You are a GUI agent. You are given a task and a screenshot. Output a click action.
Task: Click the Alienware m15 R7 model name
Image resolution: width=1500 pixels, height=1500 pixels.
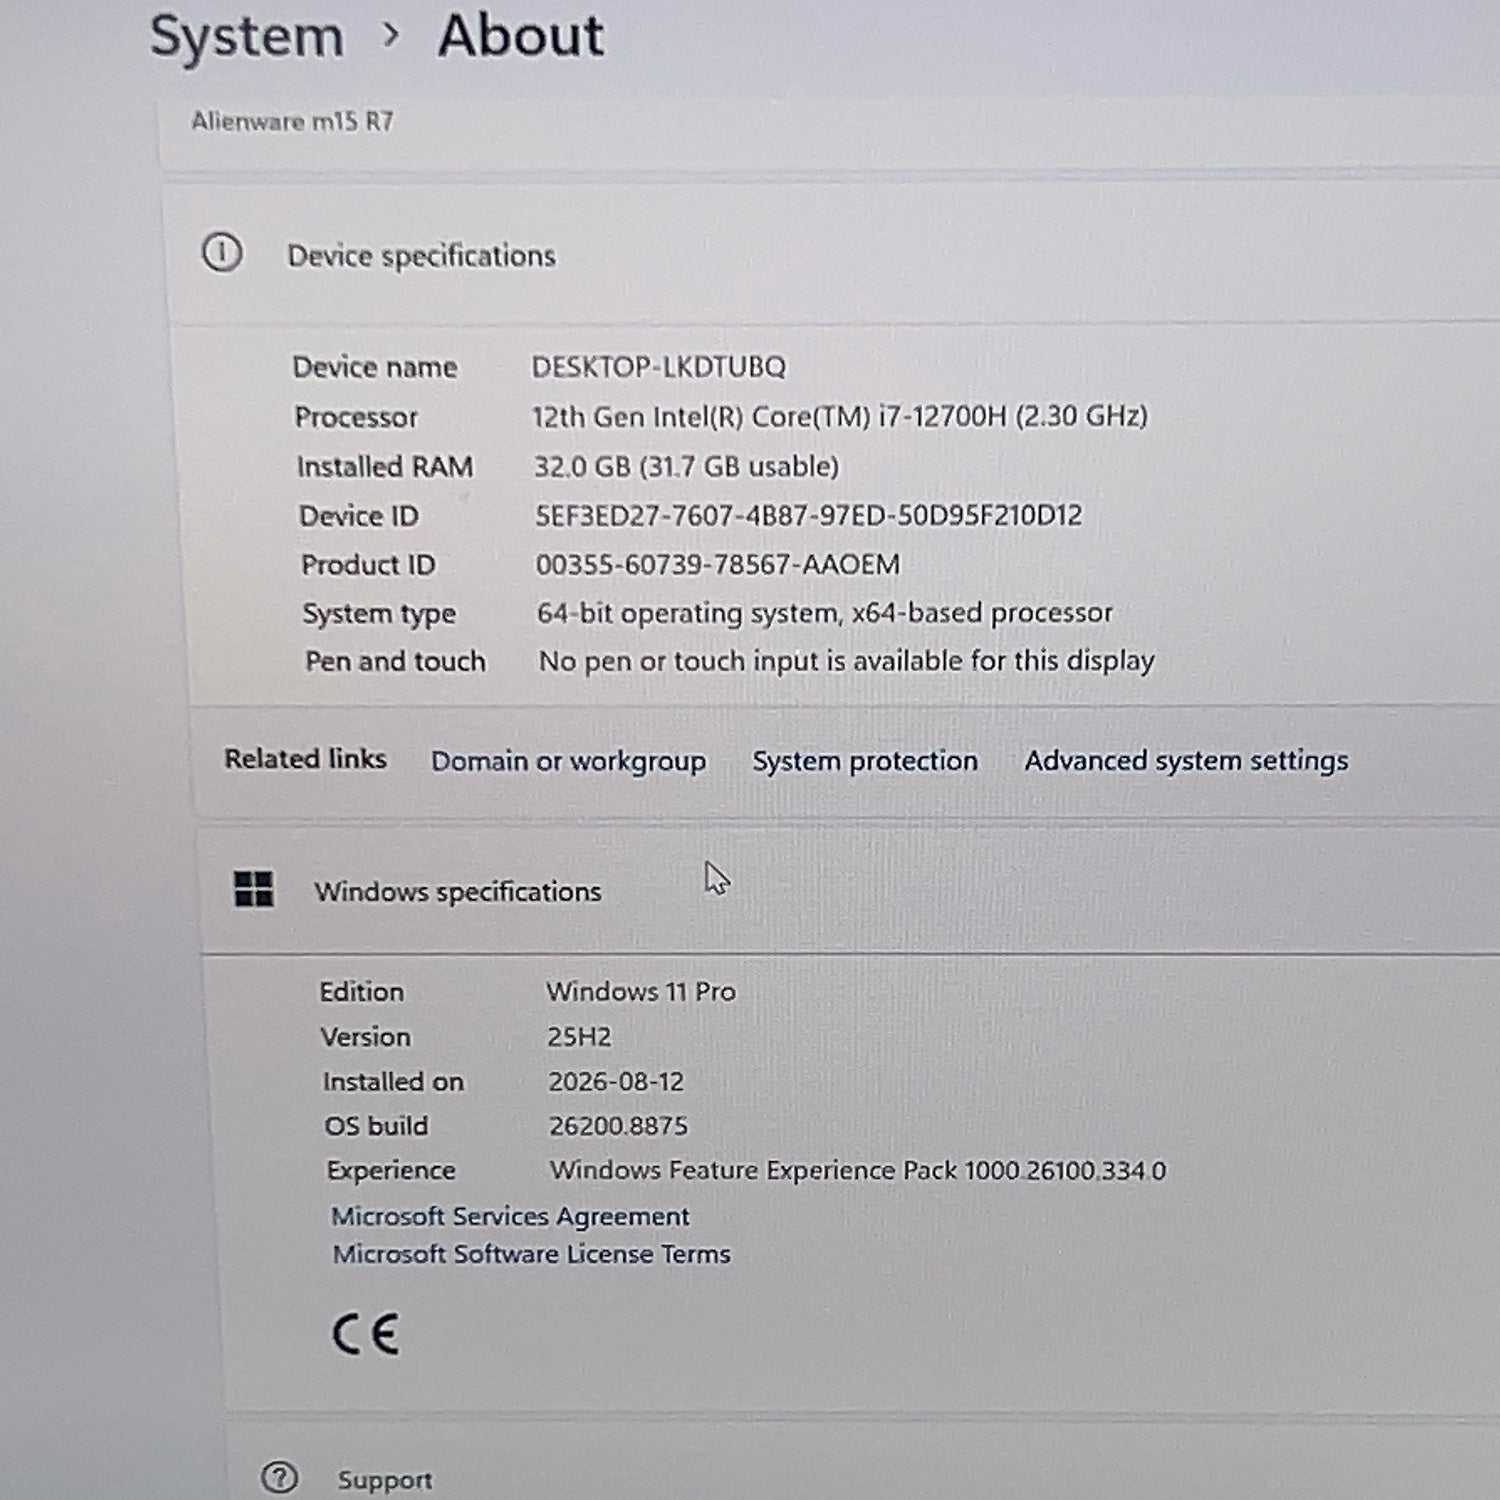pyautogui.click(x=292, y=121)
